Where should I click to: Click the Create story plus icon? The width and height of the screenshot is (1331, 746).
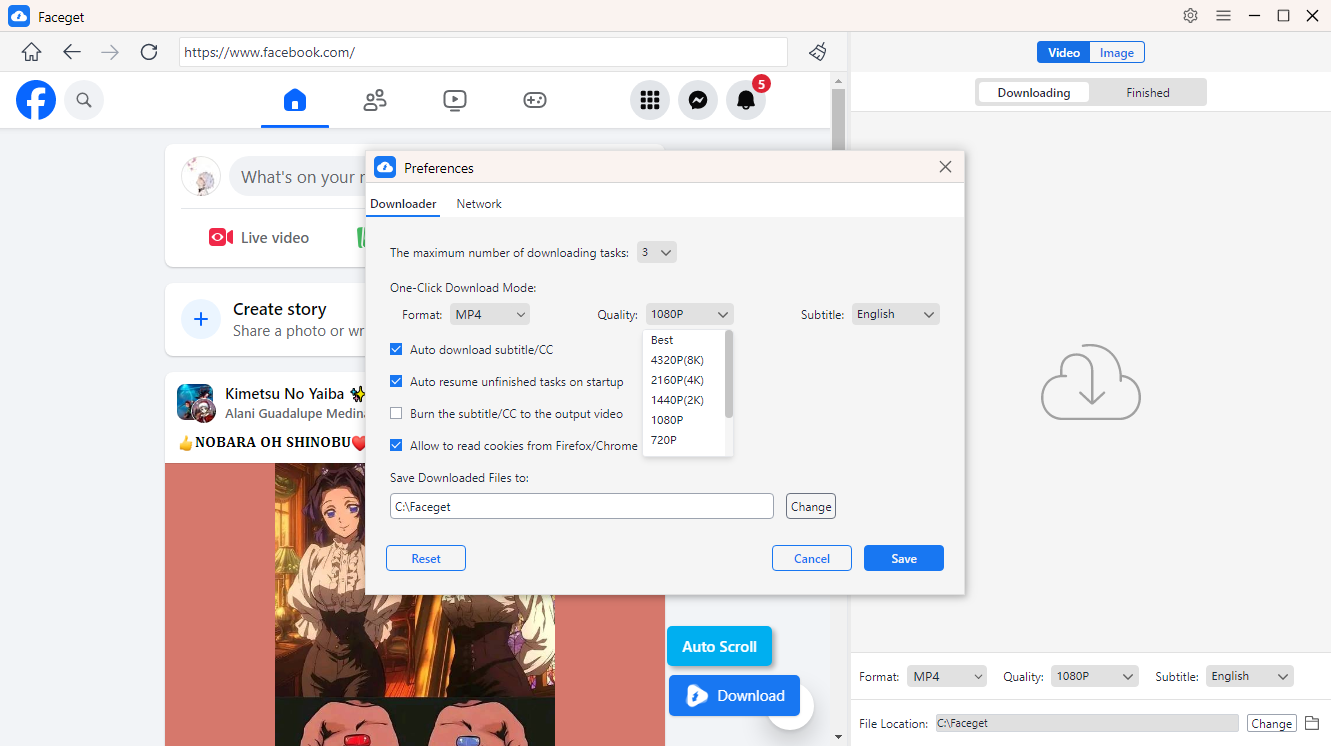point(201,319)
